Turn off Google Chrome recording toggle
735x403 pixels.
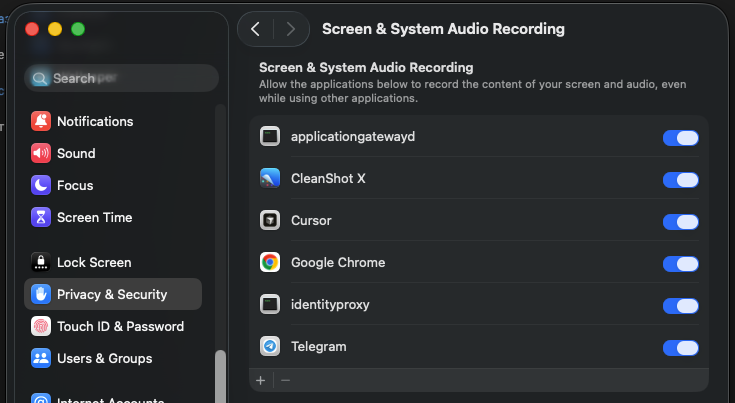(x=680, y=263)
